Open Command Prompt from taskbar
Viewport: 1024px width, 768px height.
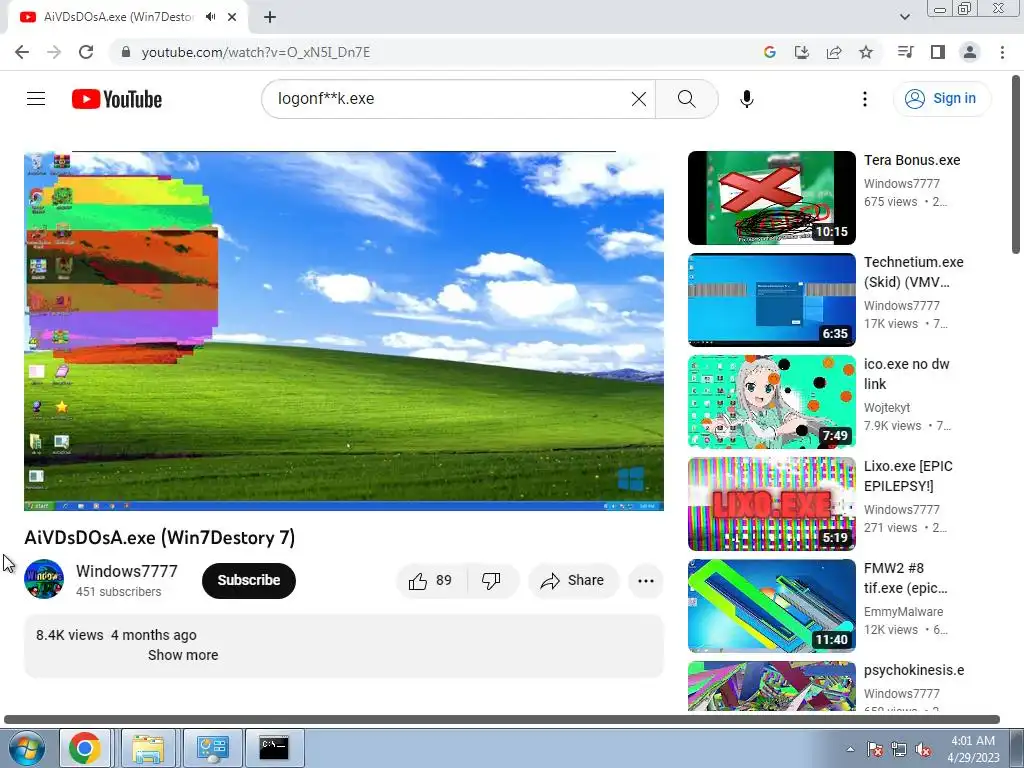point(274,748)
